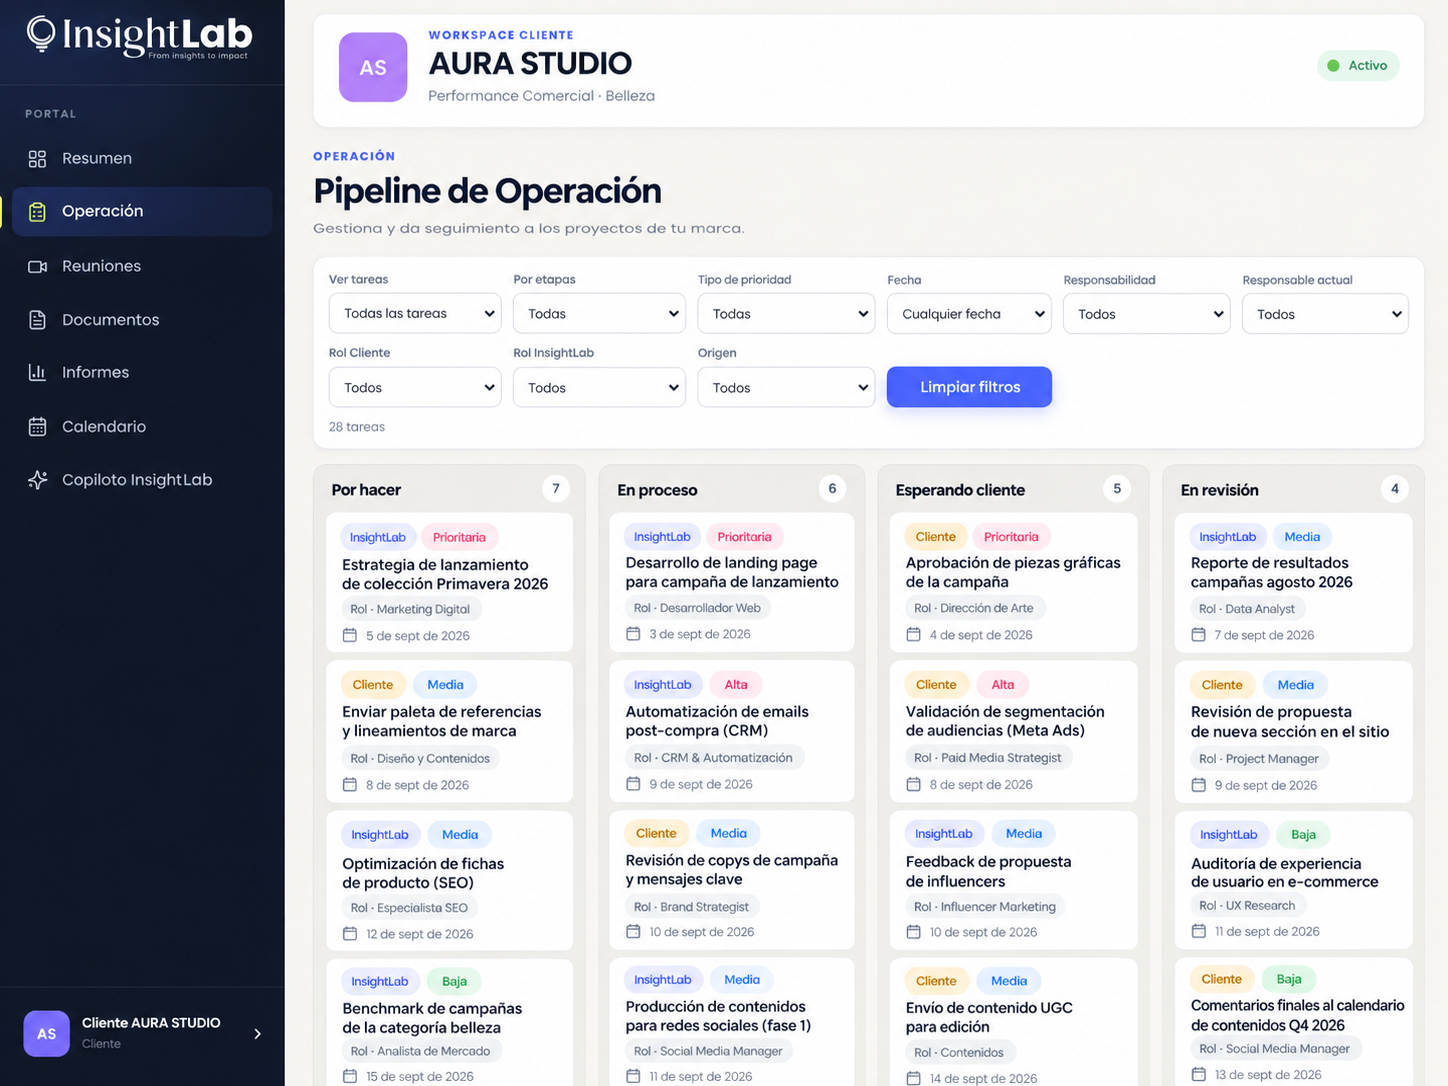Open the Rol Cliente dropdown
This screenshot has height=1086, width=1448.
pos(415,387)
